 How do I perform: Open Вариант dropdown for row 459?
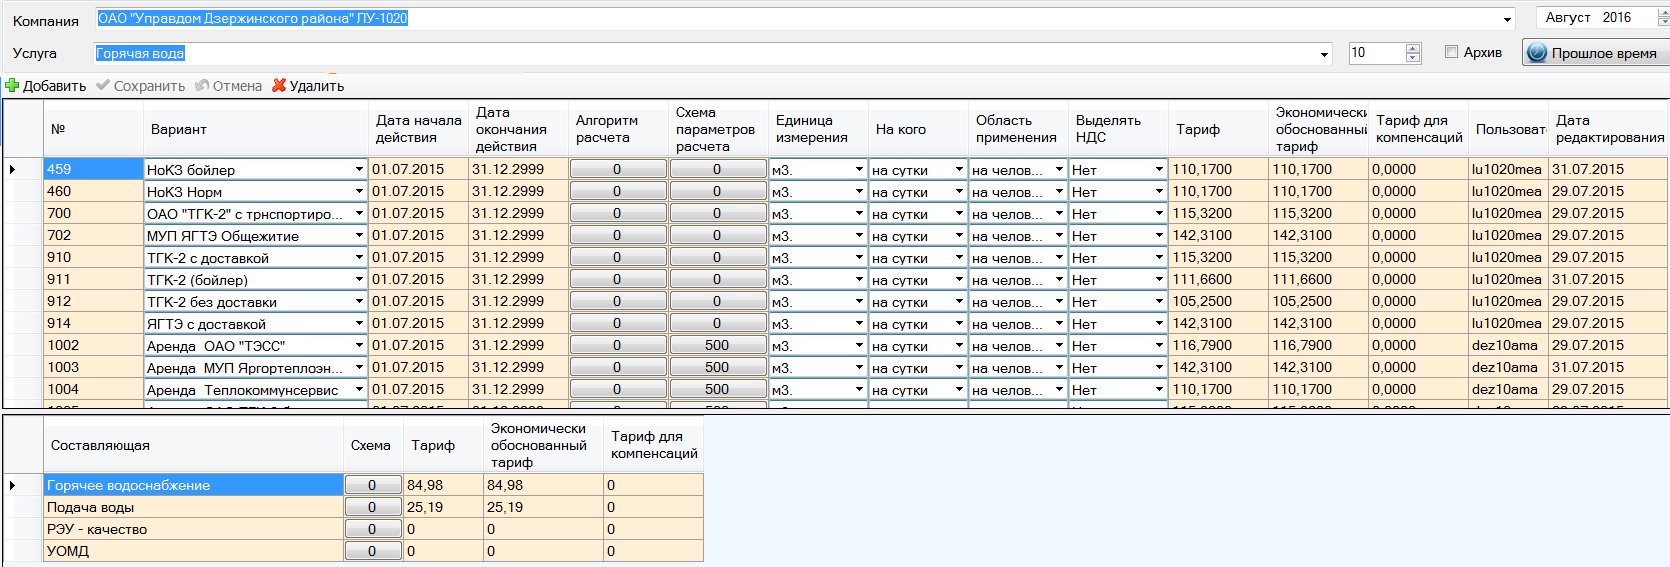[359, 170]
